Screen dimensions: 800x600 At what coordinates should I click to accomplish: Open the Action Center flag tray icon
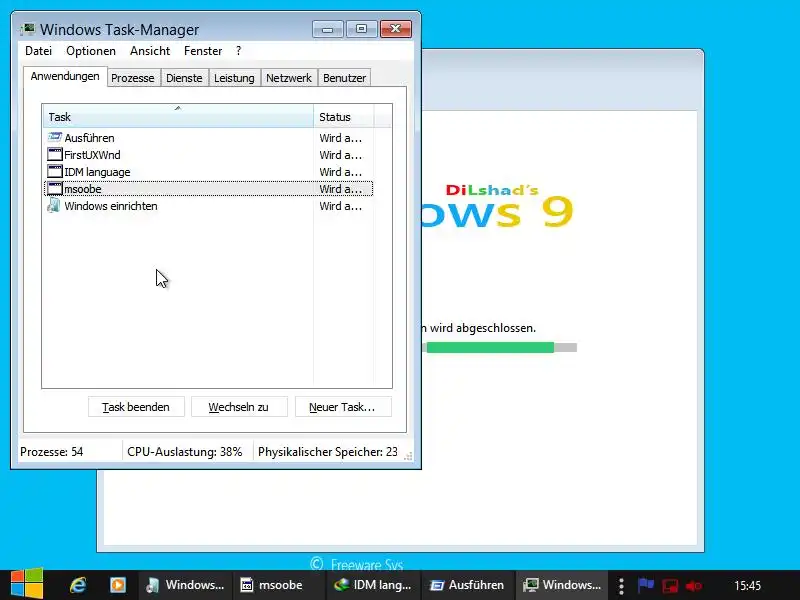point(645,585)
